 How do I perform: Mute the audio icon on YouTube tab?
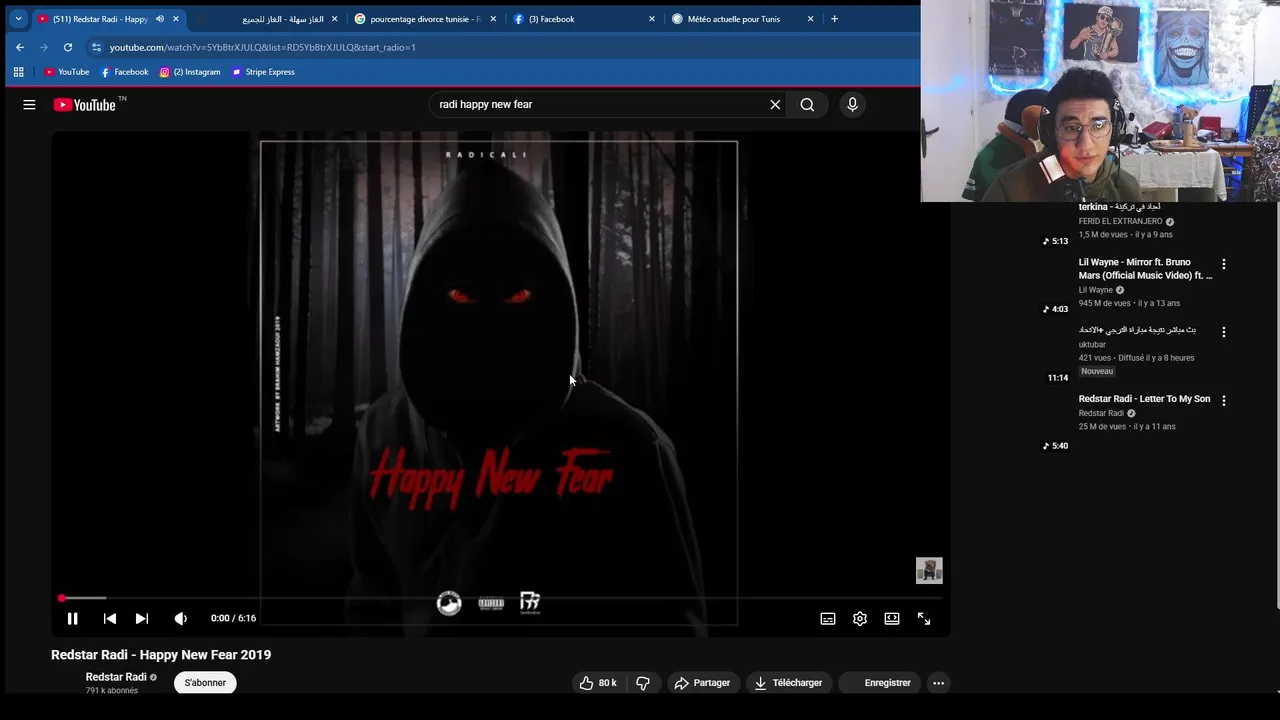point(159,19)
